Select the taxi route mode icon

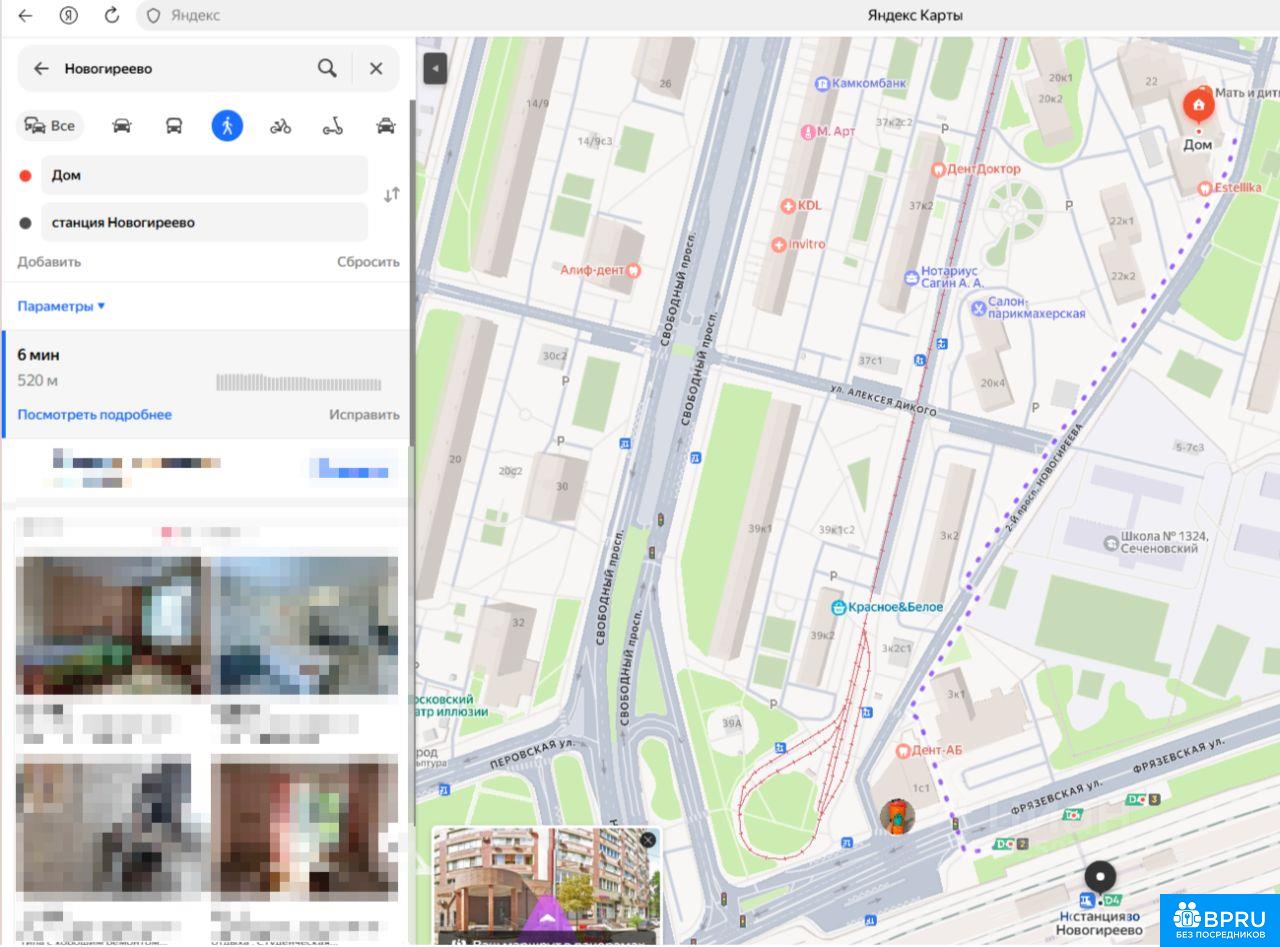pos(385,126)
